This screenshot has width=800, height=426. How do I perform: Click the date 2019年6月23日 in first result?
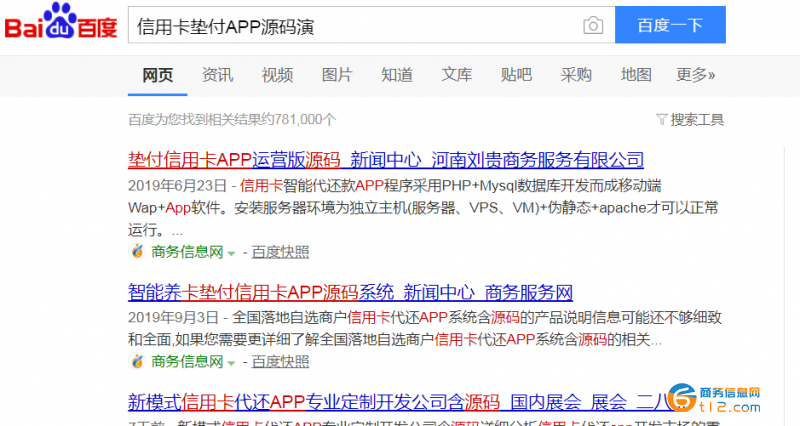click(177, 186)
